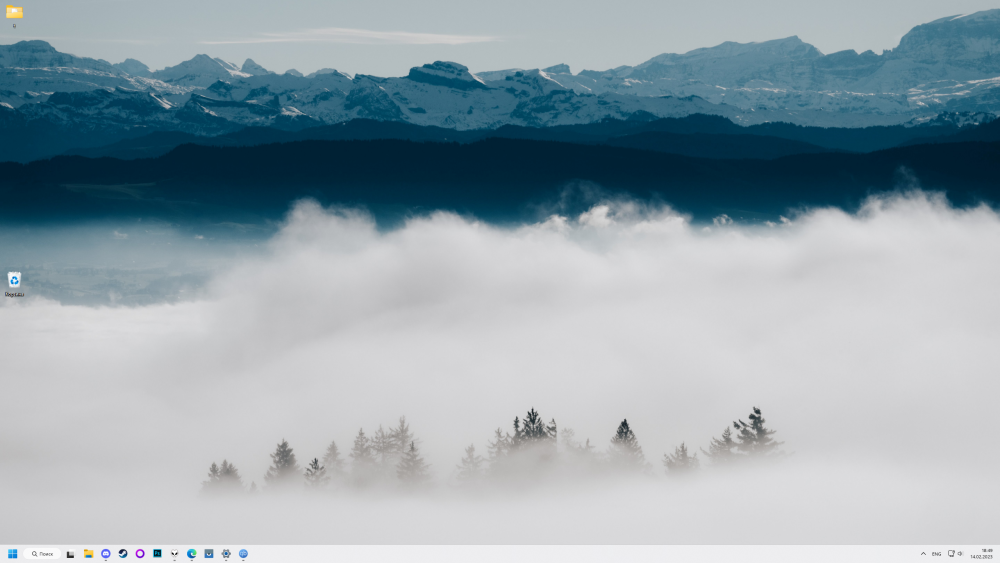Launch Microsoft Edge from the taskbar
Viewport: 1000px width, 563px height.
coord(192,553)
